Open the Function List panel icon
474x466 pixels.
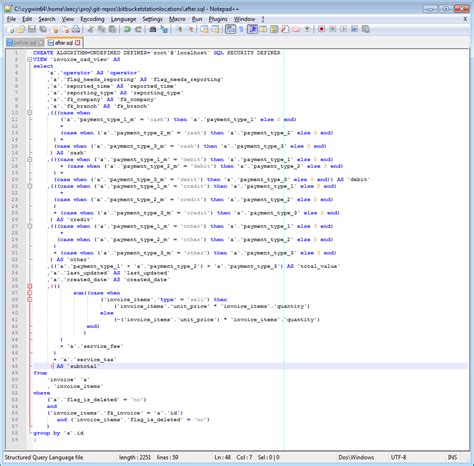tap(285, 29)
